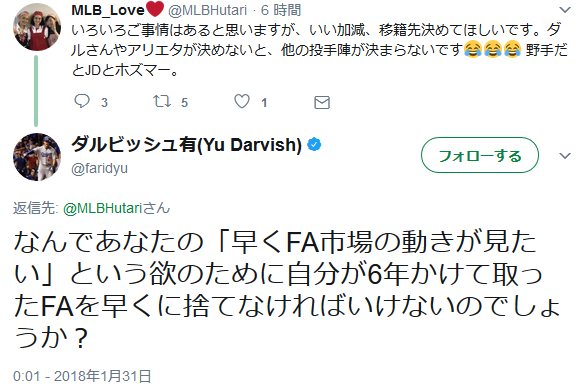
Task: Open MLB_Love's profile picture
Action: point(37,27)
